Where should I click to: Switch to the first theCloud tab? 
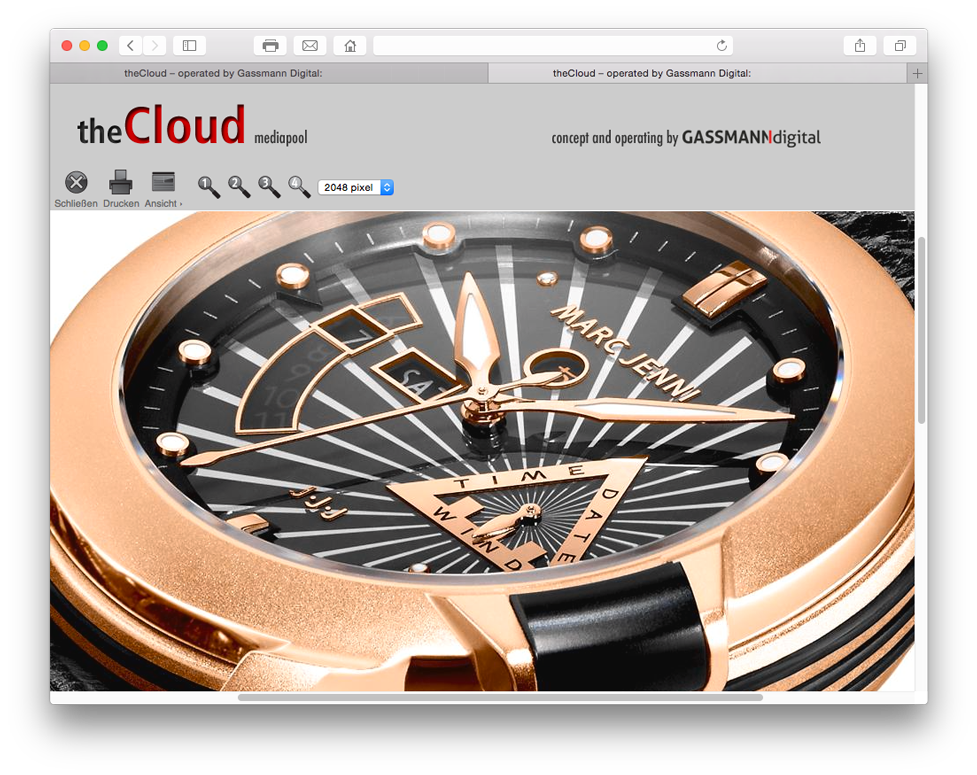pos(269,74)
